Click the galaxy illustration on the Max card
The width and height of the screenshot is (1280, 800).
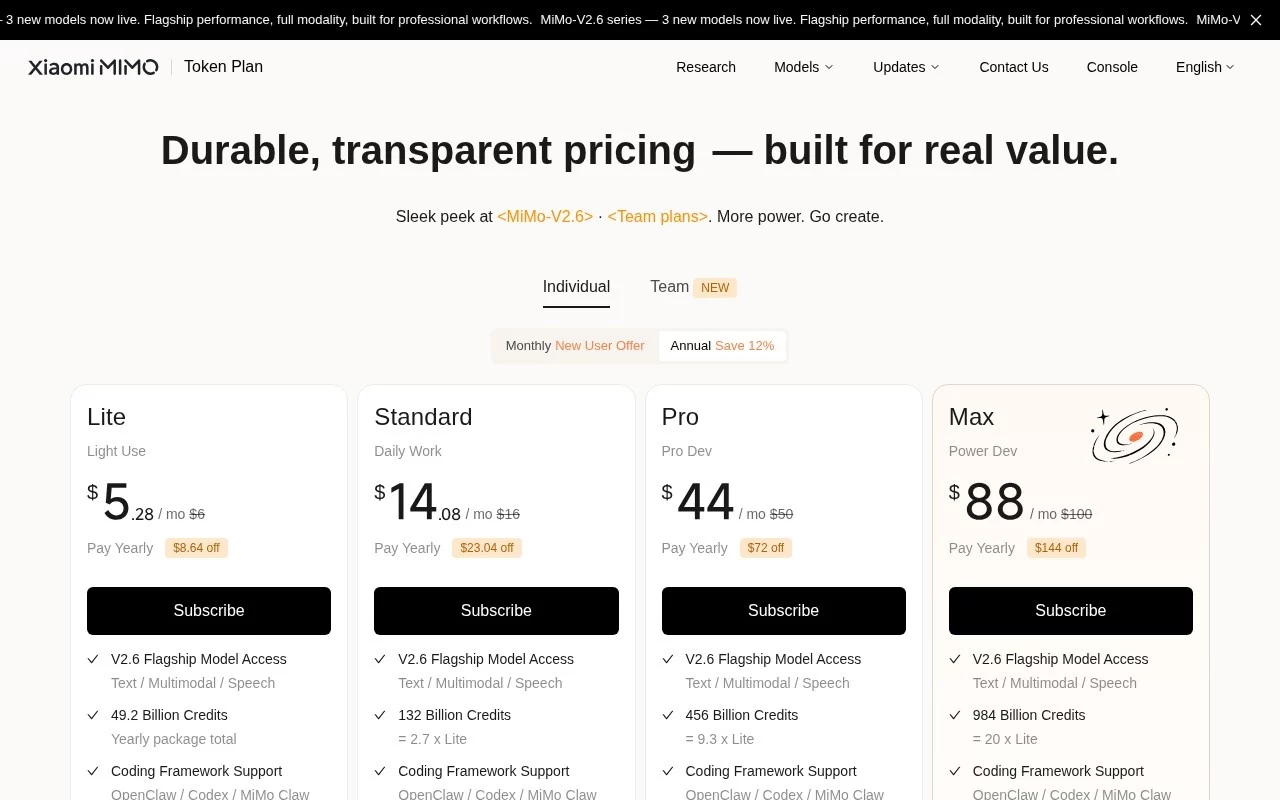coord(1135,435)
